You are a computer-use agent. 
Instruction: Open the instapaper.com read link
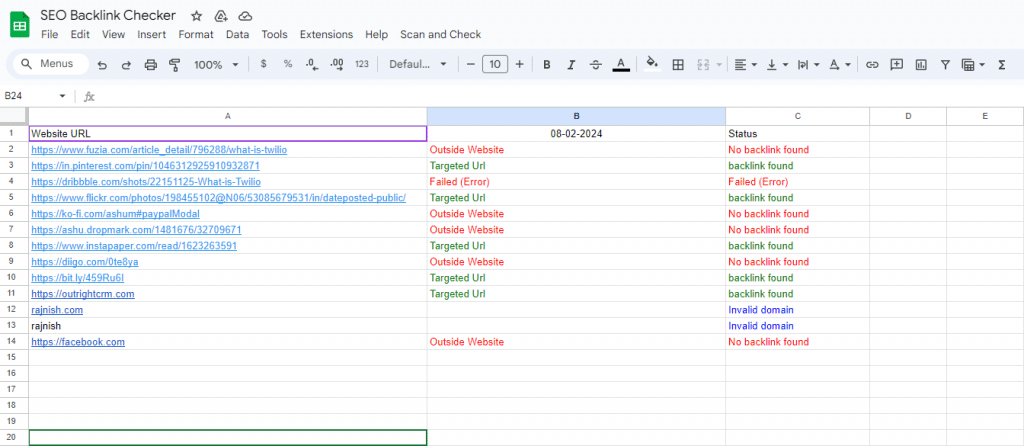pyautogui.click(x=134, y=246)
